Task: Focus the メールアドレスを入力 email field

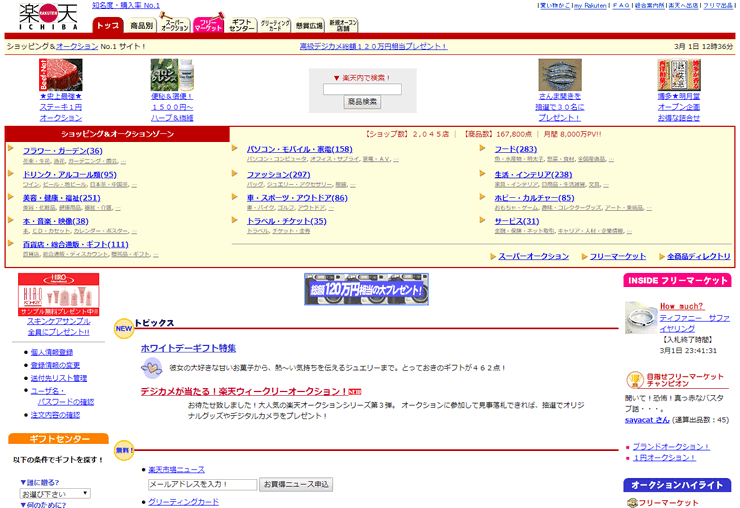Action: click(202, 484)
